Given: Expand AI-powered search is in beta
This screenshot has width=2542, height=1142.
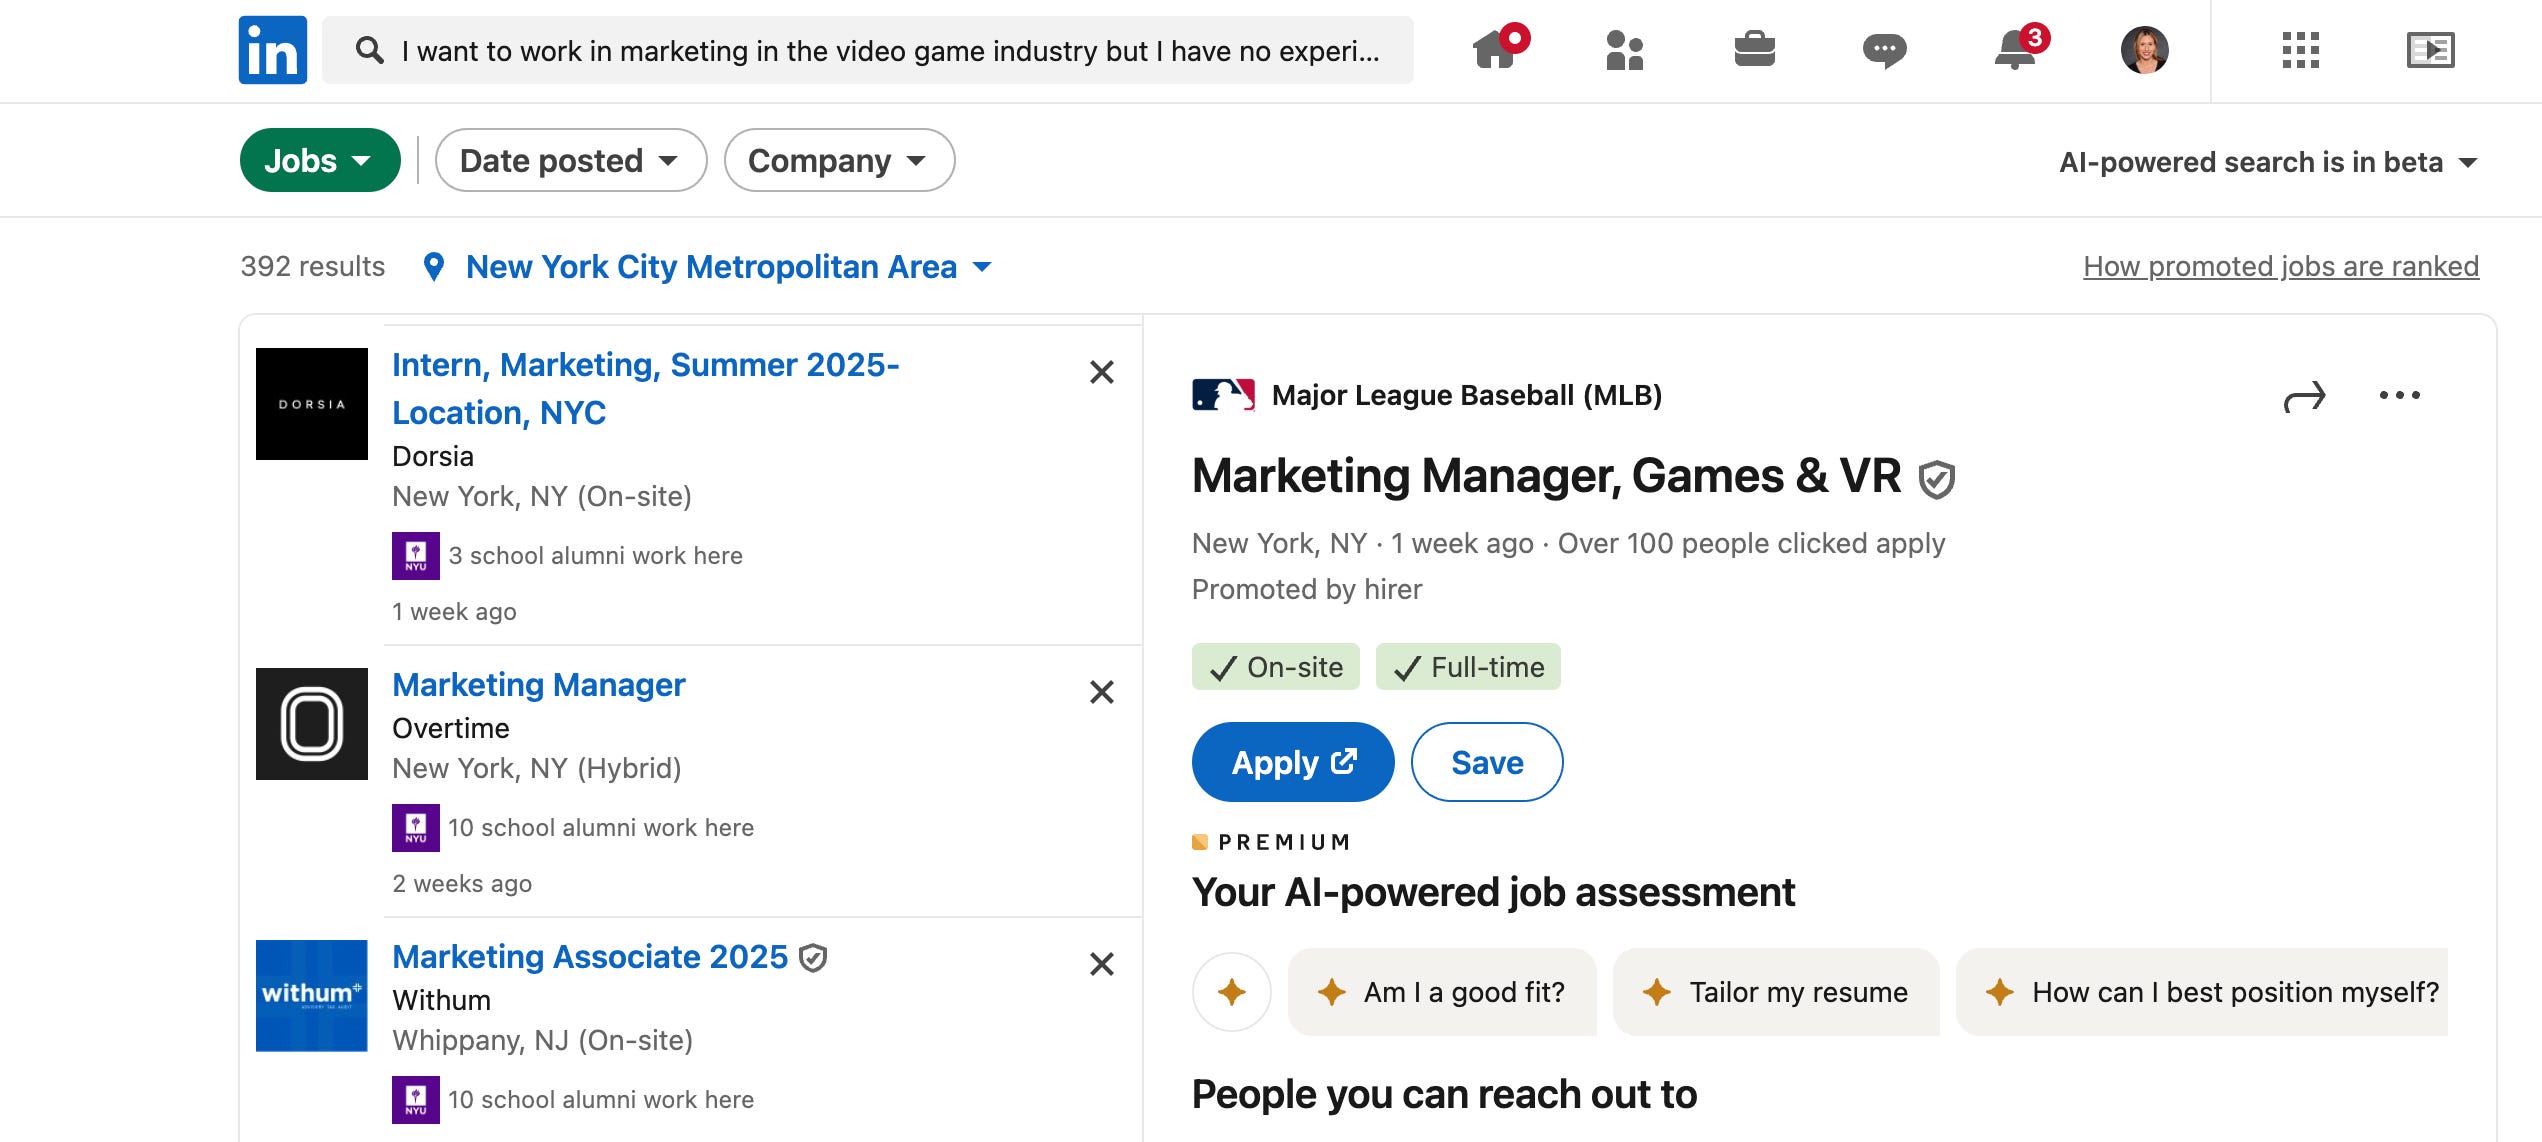Looking at the screenshot, I should (x=2268, y=162).
